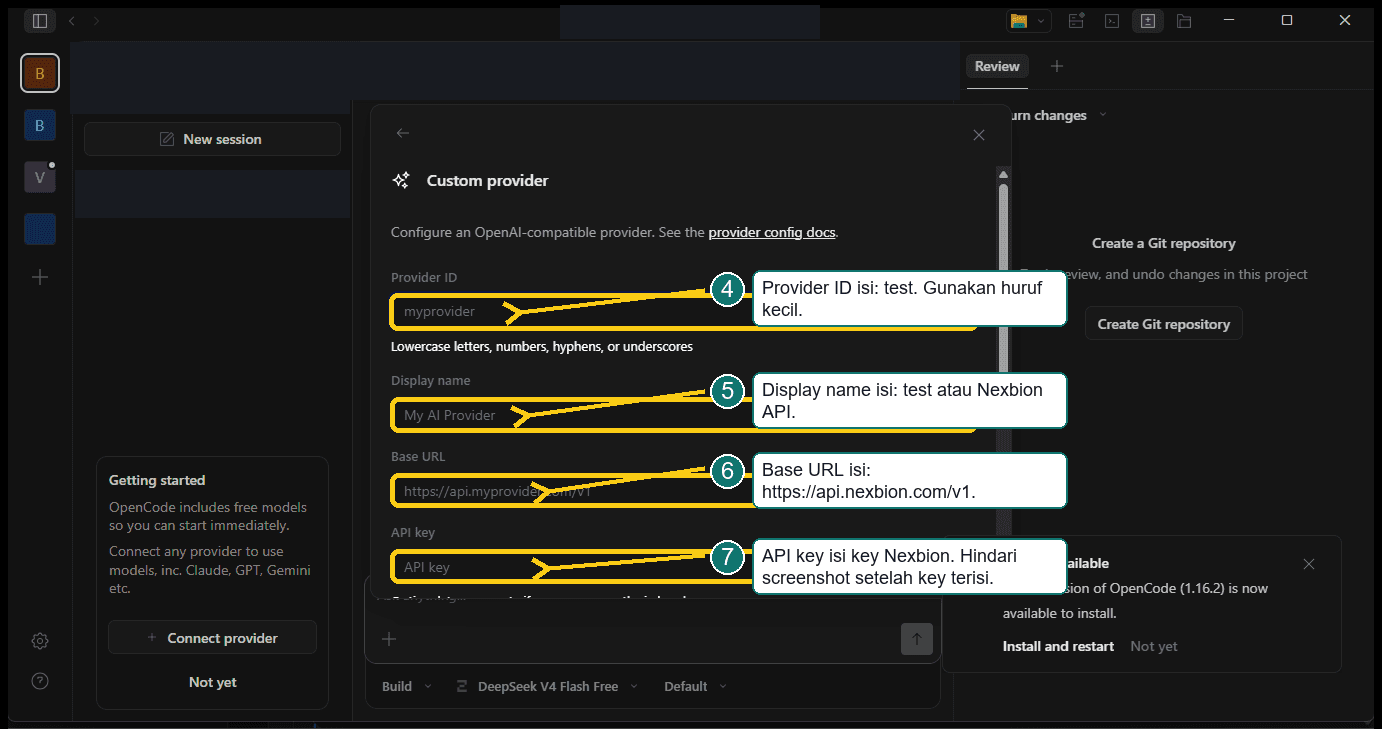Viewport: 1382px width, 729px height.
Task: Open the V project avatar
Action: coord(40,178)
